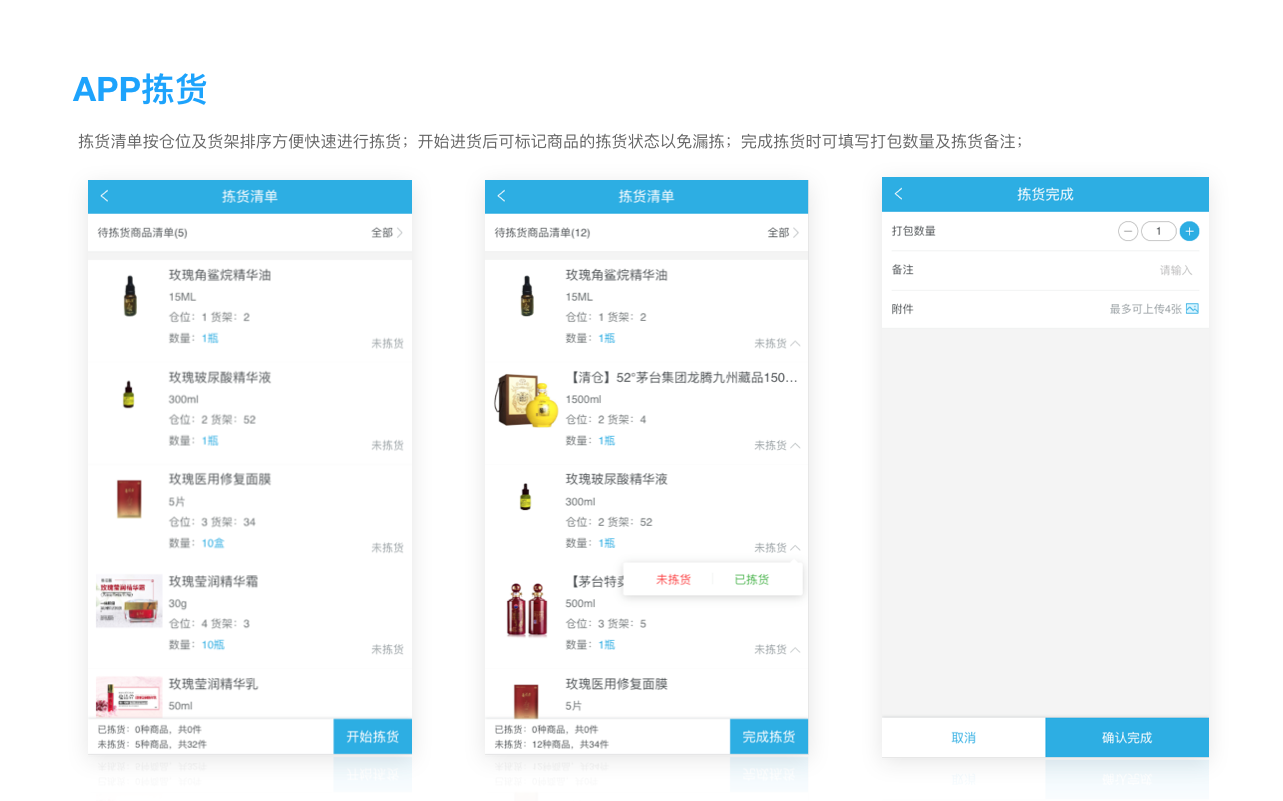The image size is (1283, 801).
Task: Select 未拣货 option in status popup
Action: (x=673, y=579)
